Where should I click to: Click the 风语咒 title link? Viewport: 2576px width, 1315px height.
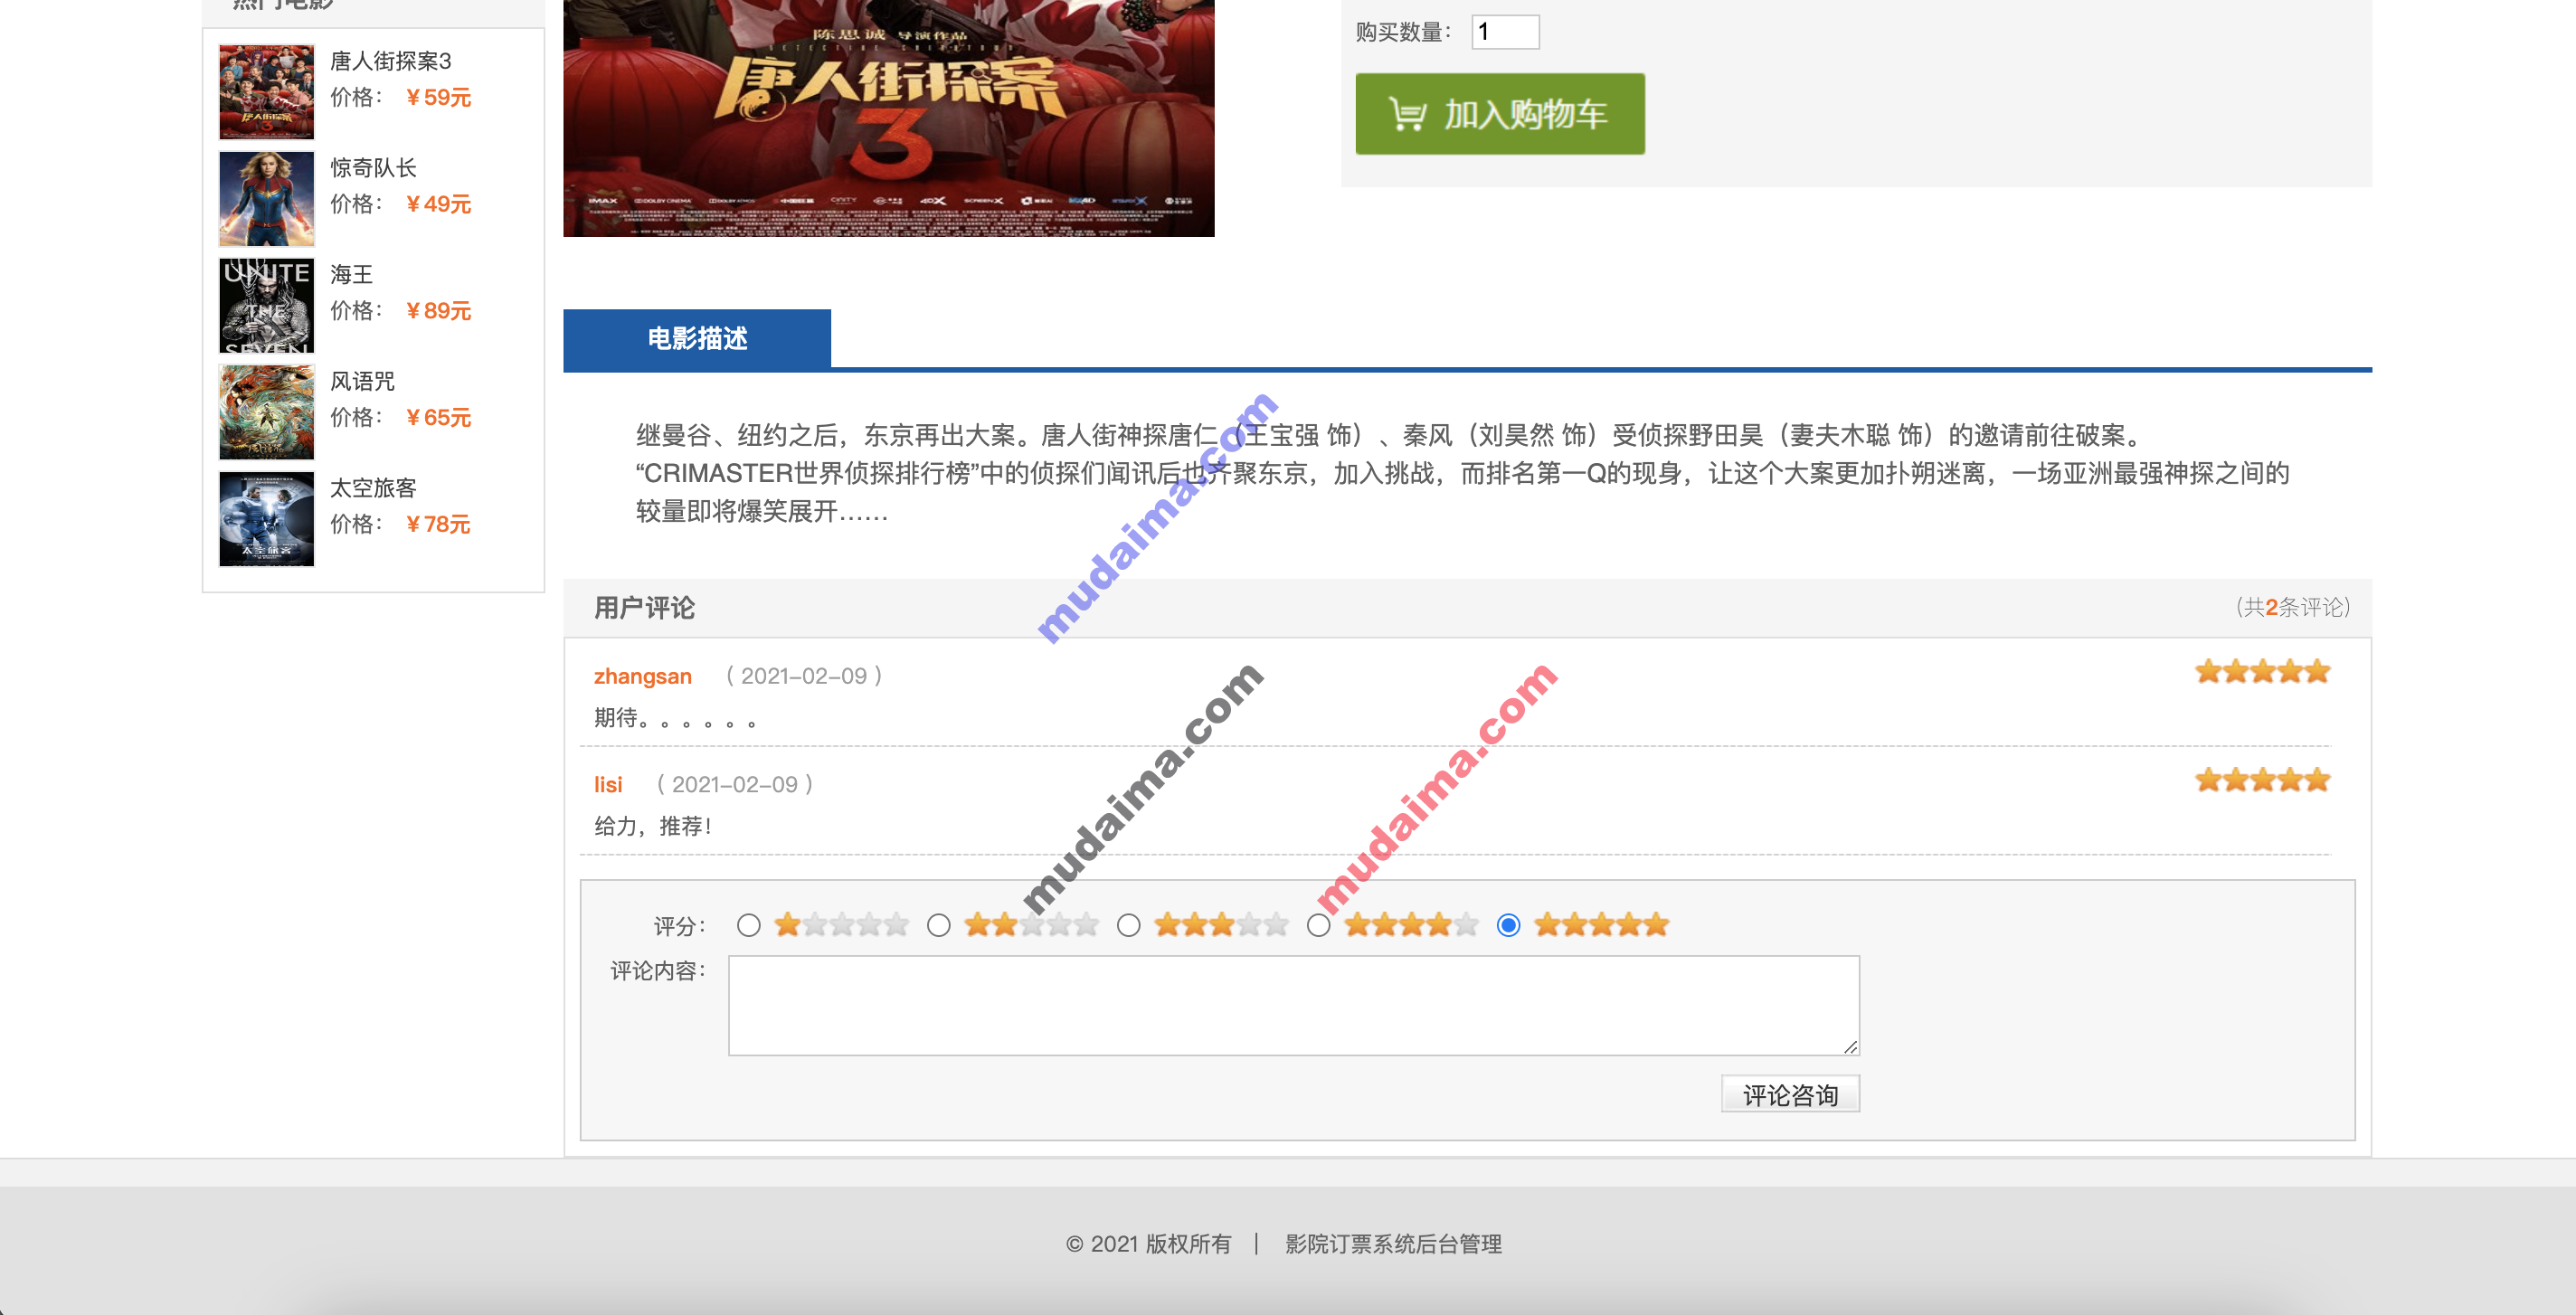pyautogui.click(x=362, y=381)
